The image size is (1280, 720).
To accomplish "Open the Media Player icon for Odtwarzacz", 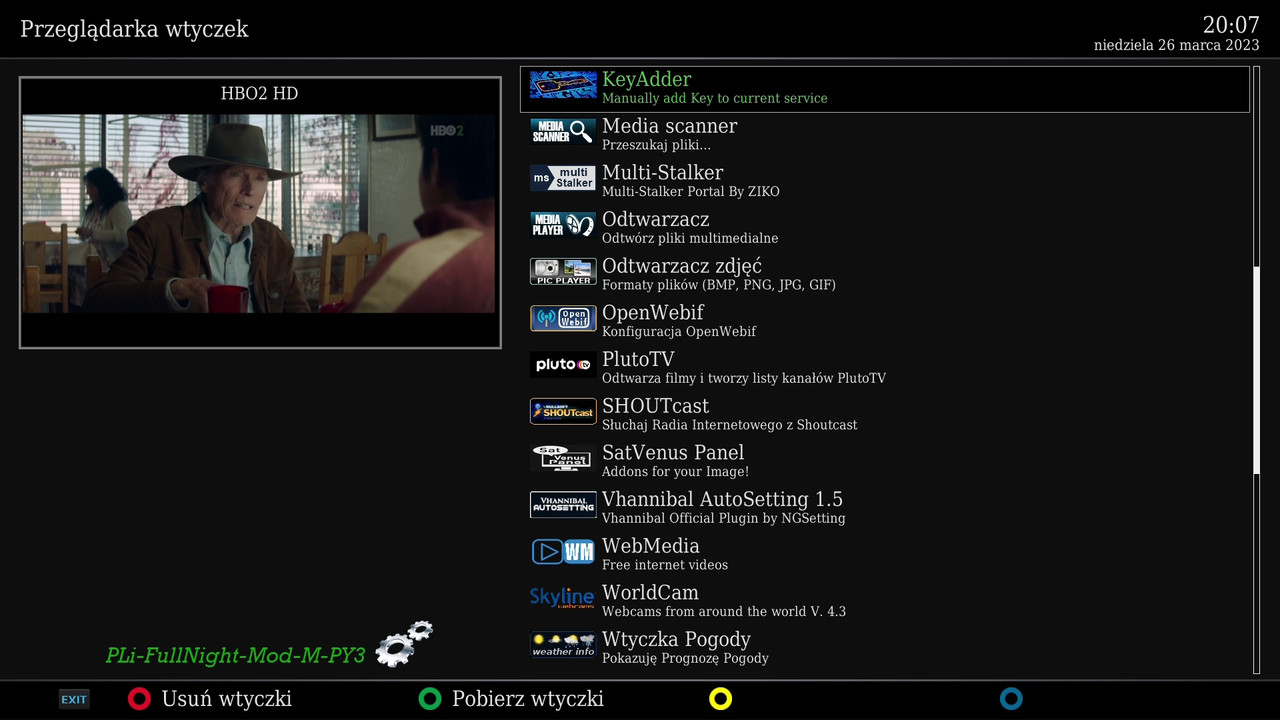I will tap(563, 225).
